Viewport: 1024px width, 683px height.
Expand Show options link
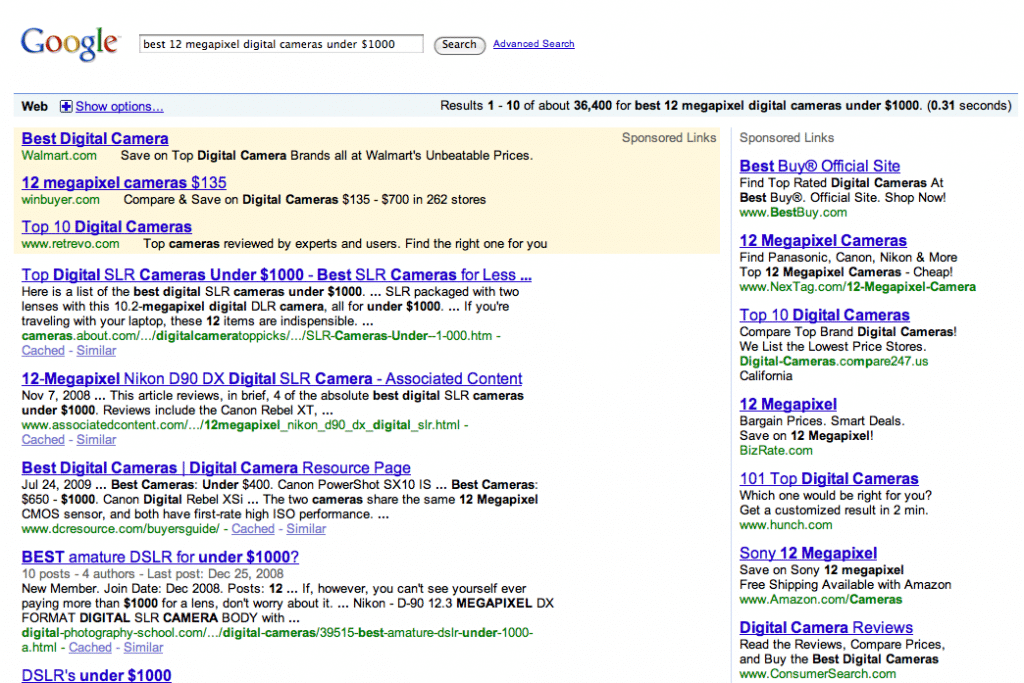point(119,107)
